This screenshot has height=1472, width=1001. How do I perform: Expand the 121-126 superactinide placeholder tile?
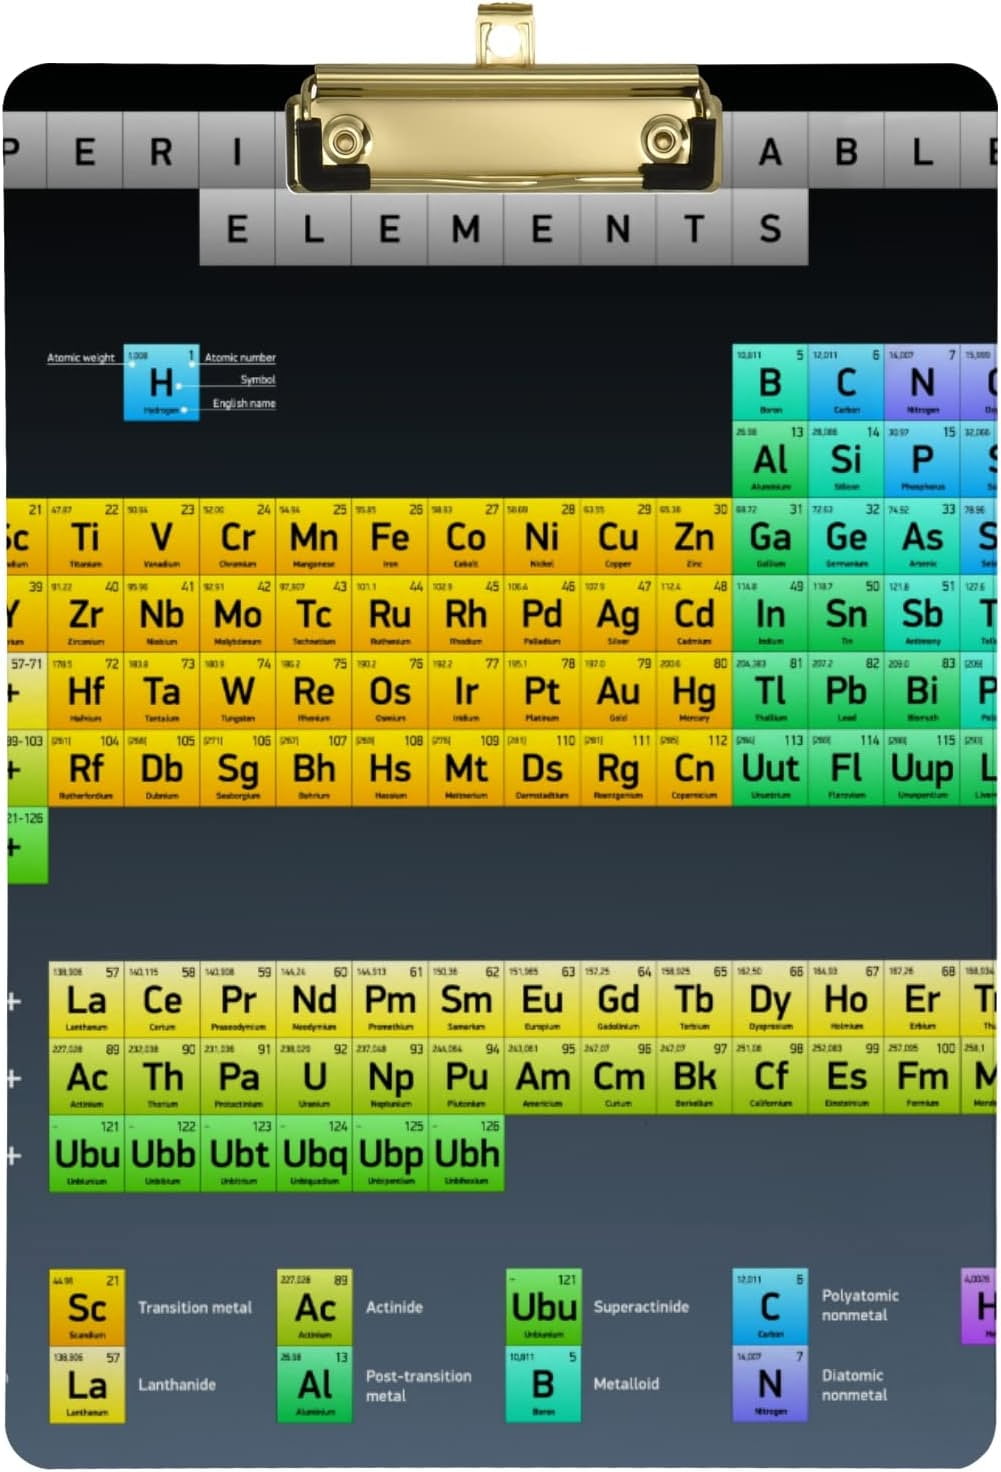[x=26, y=846]
